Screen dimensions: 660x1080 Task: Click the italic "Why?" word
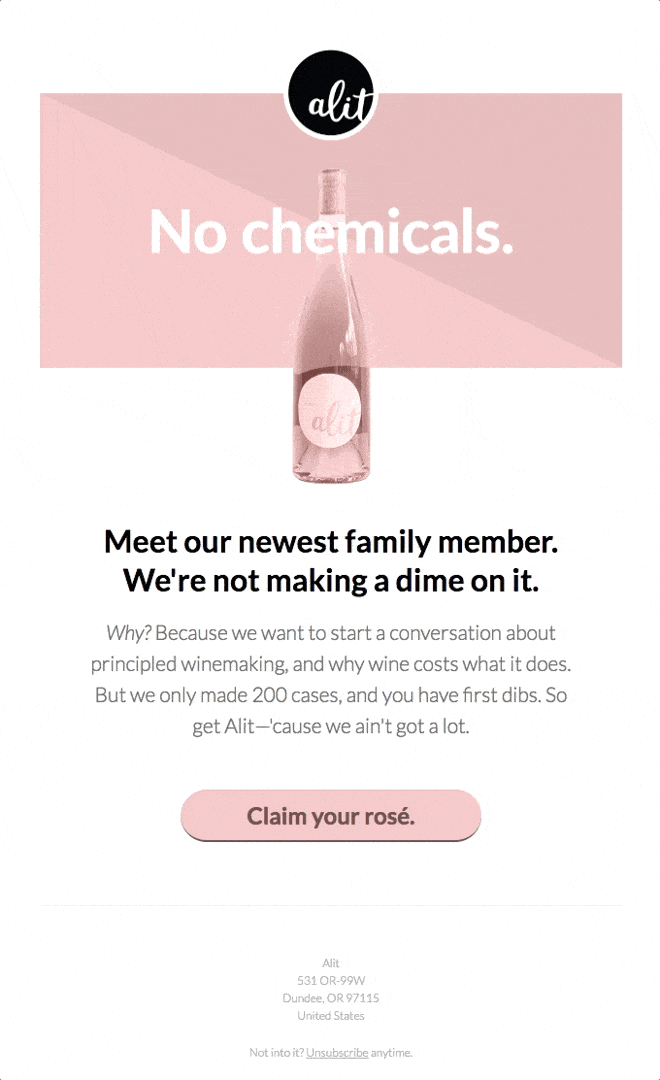(128, 633)
